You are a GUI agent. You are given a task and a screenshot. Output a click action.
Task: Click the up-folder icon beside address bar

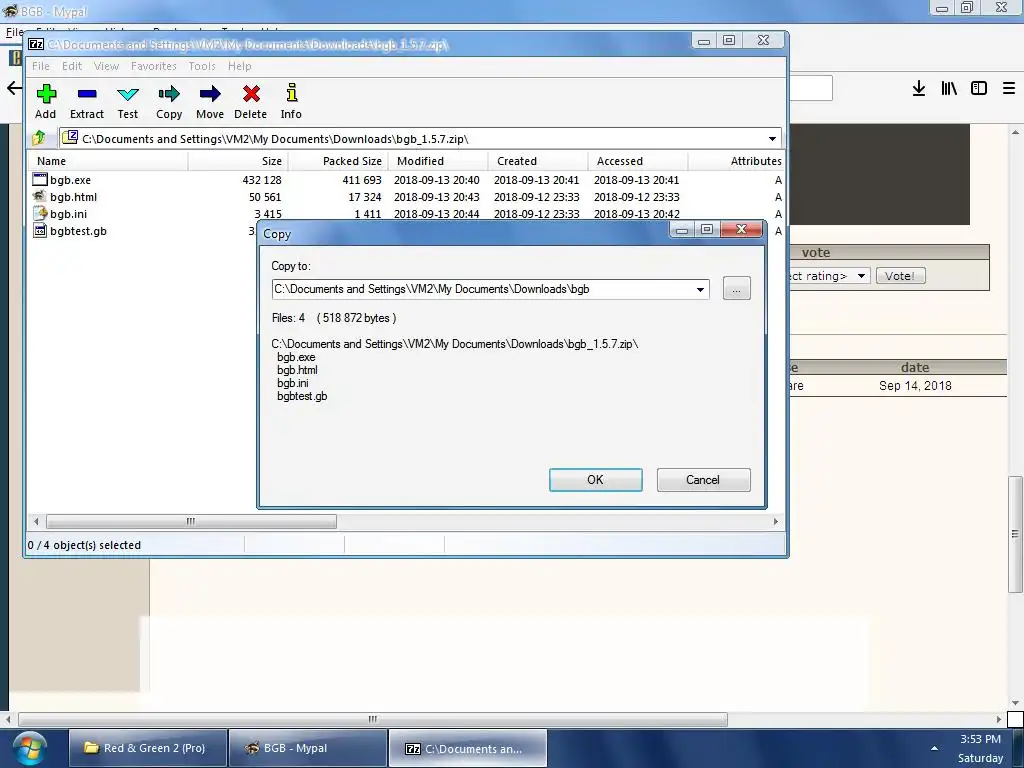[x=39, y=138]
